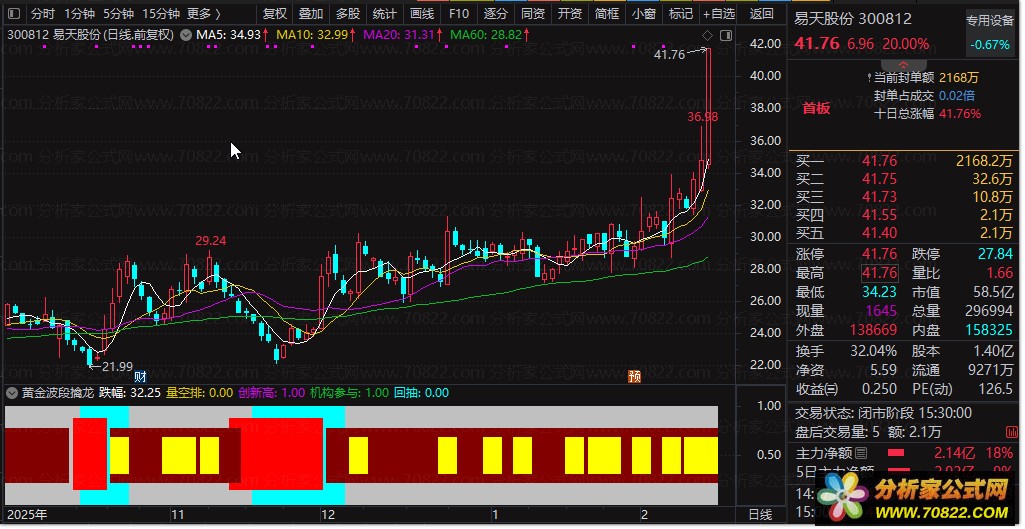
Task: Activate the 画线 drawing tool
Action: 422,14
